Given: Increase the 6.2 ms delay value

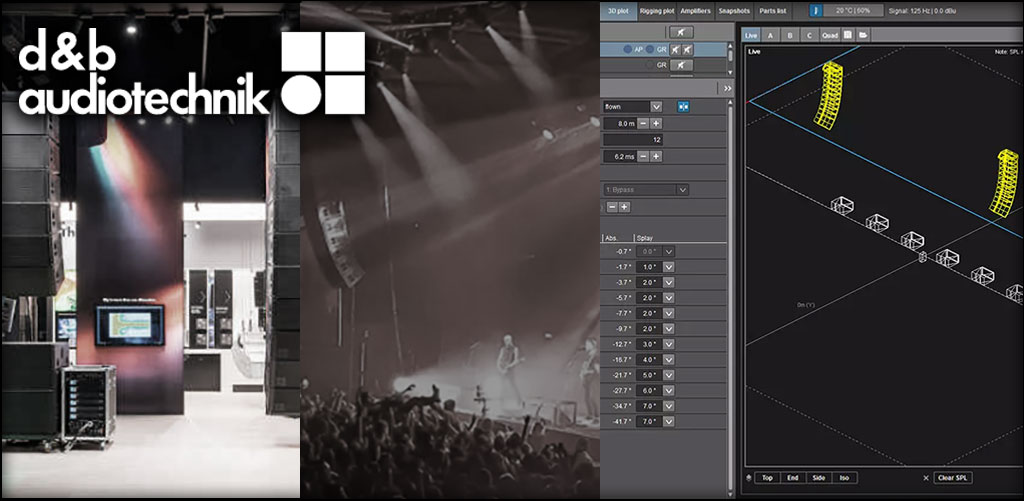Looking at the screenshot, I should click(x=656, y=156).
